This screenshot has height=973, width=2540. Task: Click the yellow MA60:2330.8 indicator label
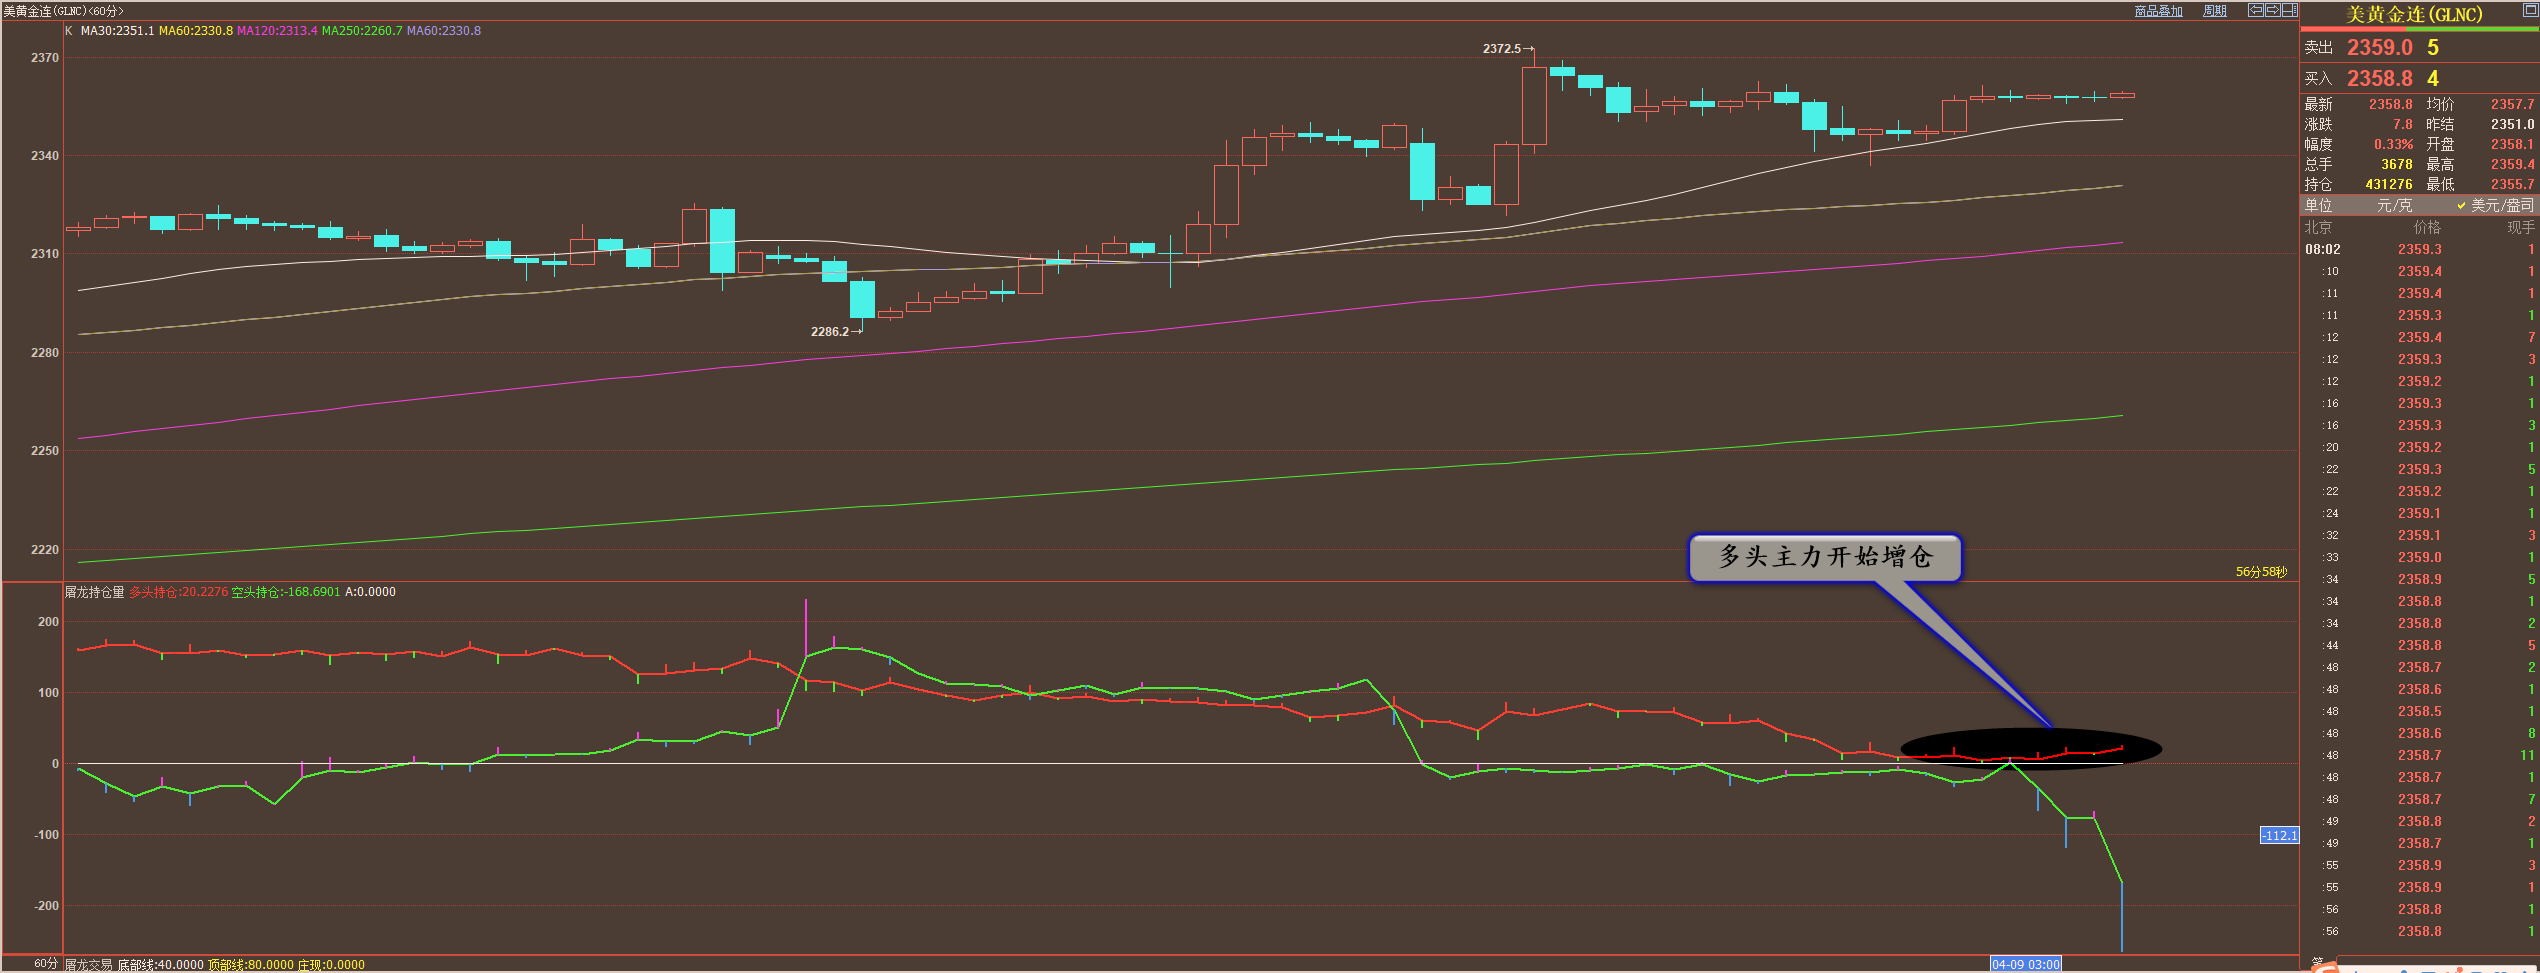tap(196, 31)
